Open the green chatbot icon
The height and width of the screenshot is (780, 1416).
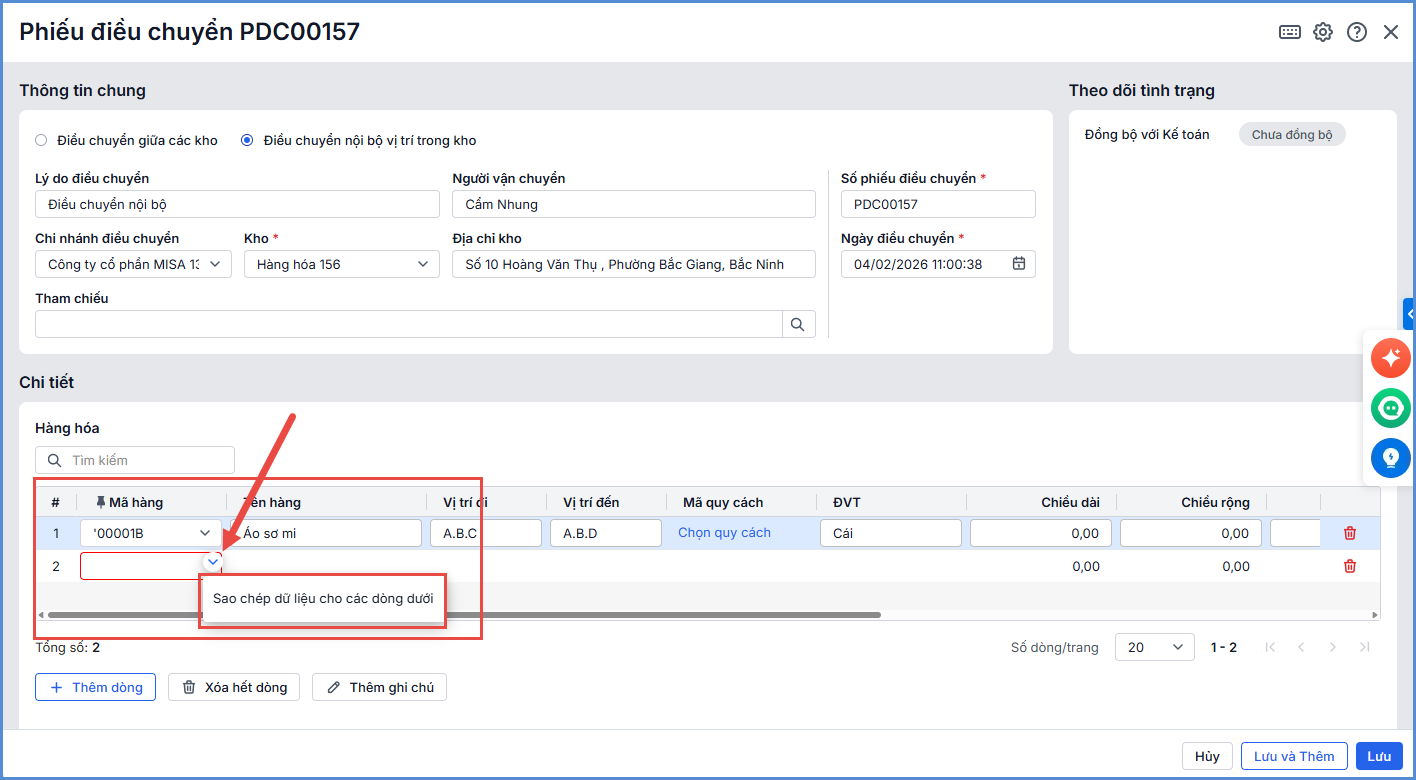coord(1391,408)
